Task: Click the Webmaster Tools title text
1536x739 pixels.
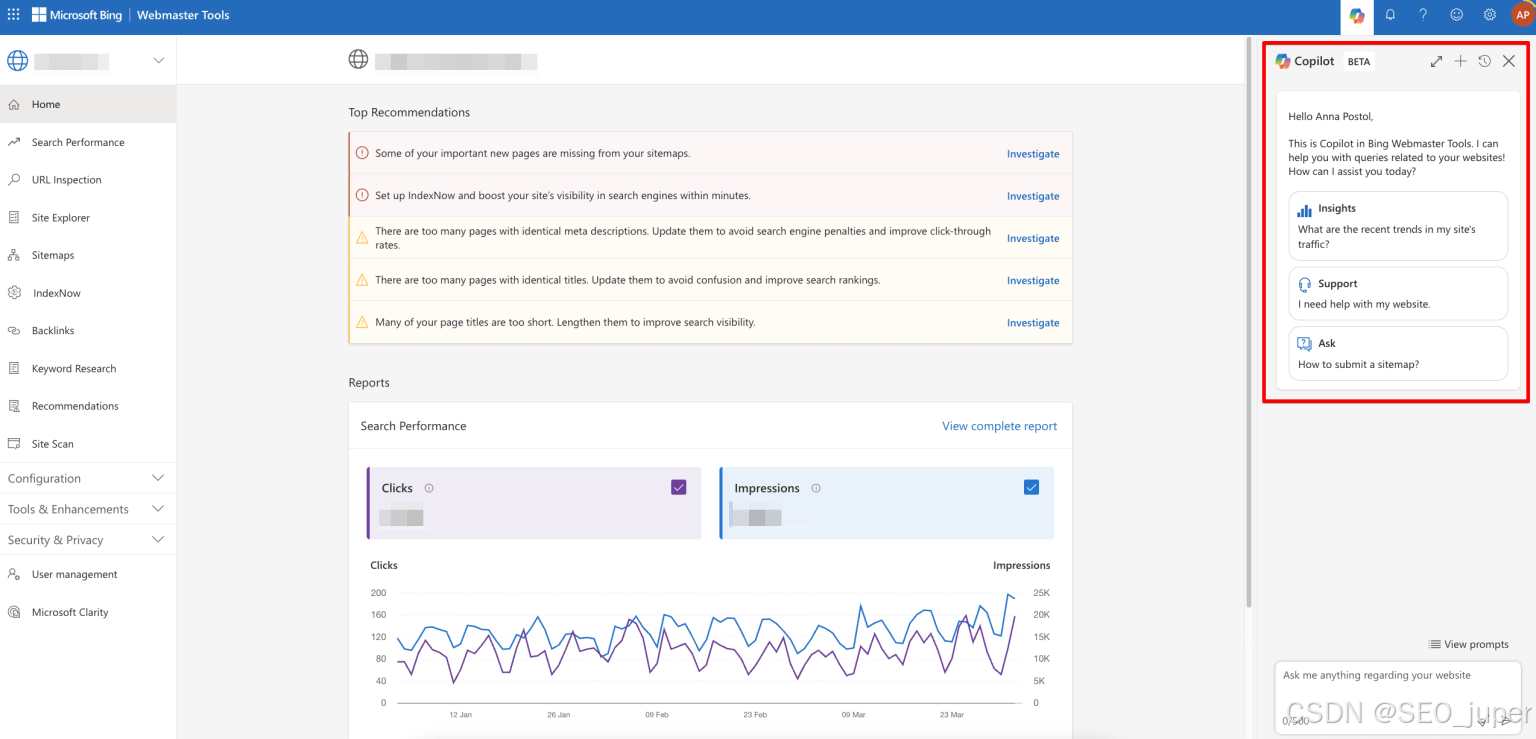Action: (183, 15)
